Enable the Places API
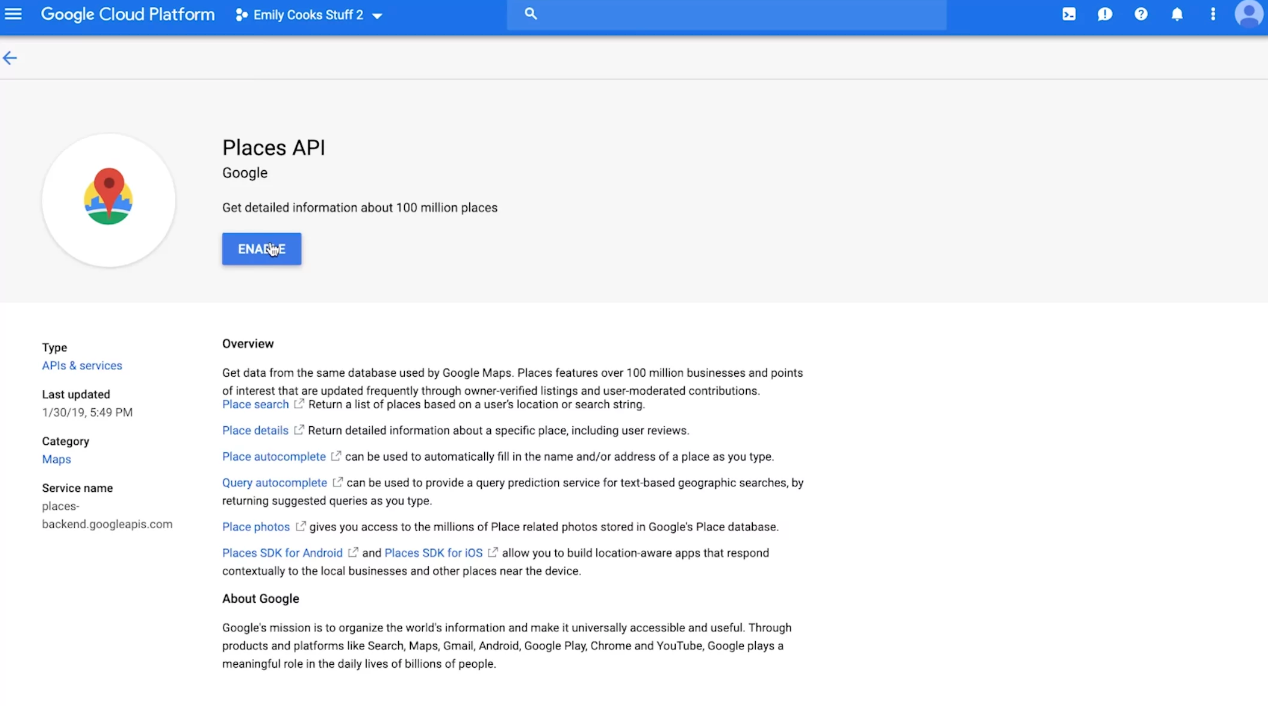This screenshot has width=1268, height=712. click(x=262, y=249)
